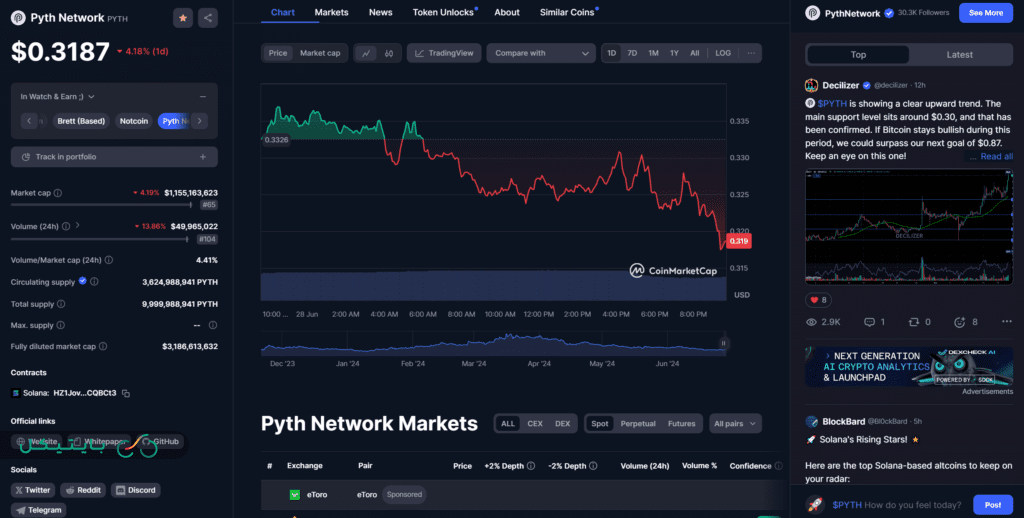1024x518 pixels.
Task: Copy the Solana contract address
Action: [x=126, y=393]
